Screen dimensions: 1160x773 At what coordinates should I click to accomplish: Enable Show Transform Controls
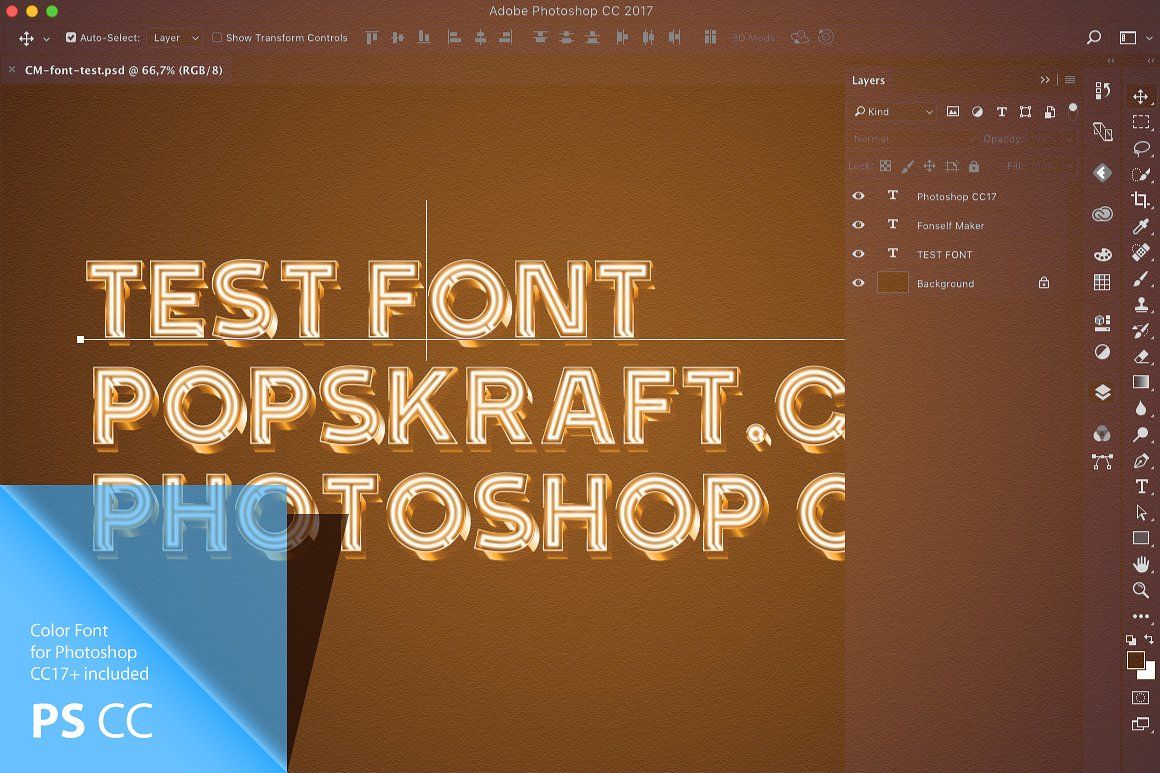pyautogui.click(x=216, y=37)
